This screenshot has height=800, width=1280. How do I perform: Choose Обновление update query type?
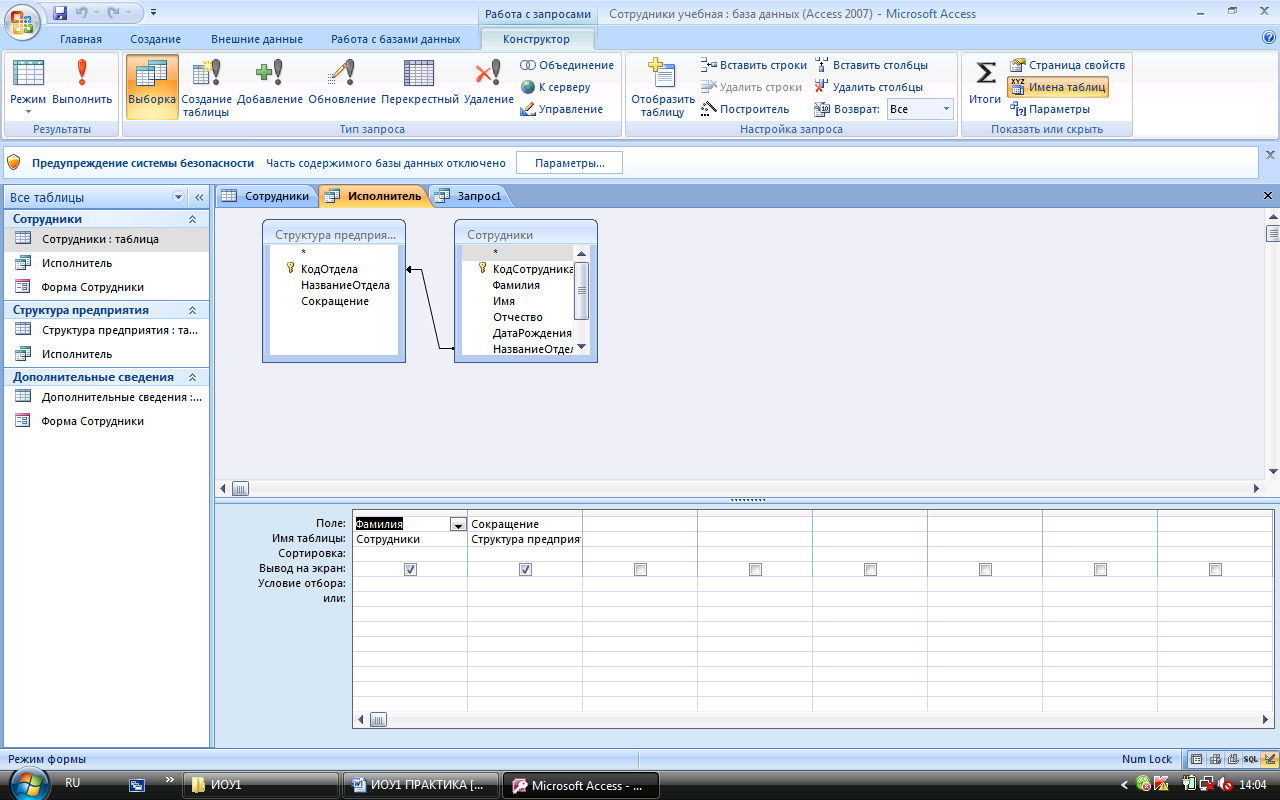(x=342, y=84)
